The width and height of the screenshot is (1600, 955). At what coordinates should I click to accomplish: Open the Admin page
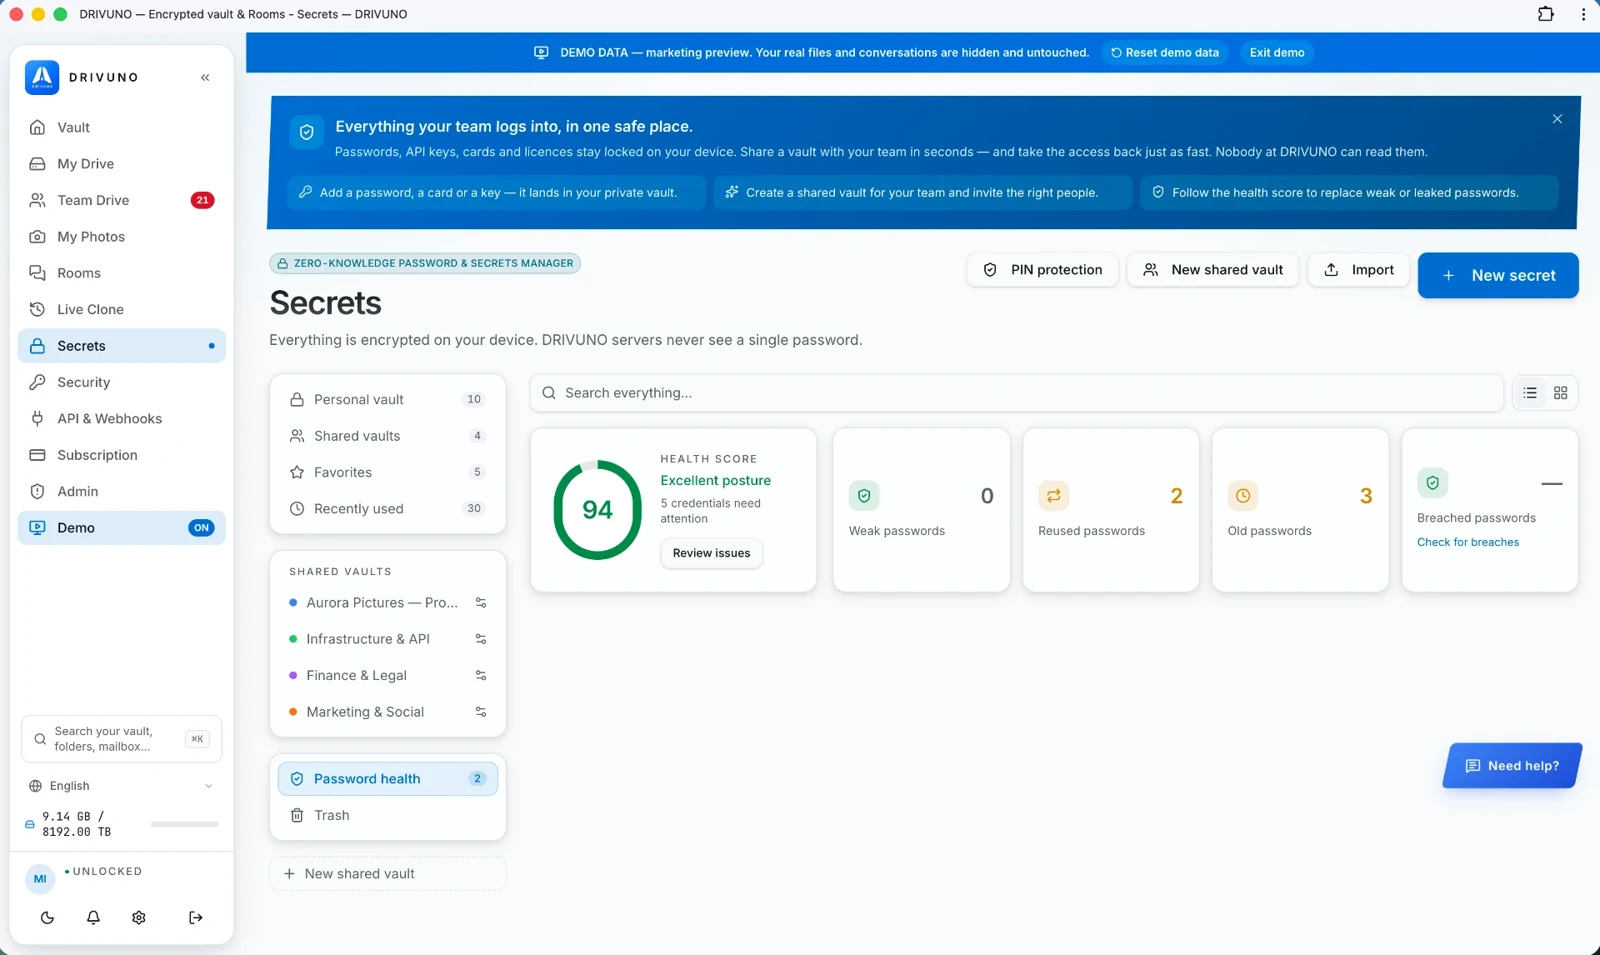point(121,491)
